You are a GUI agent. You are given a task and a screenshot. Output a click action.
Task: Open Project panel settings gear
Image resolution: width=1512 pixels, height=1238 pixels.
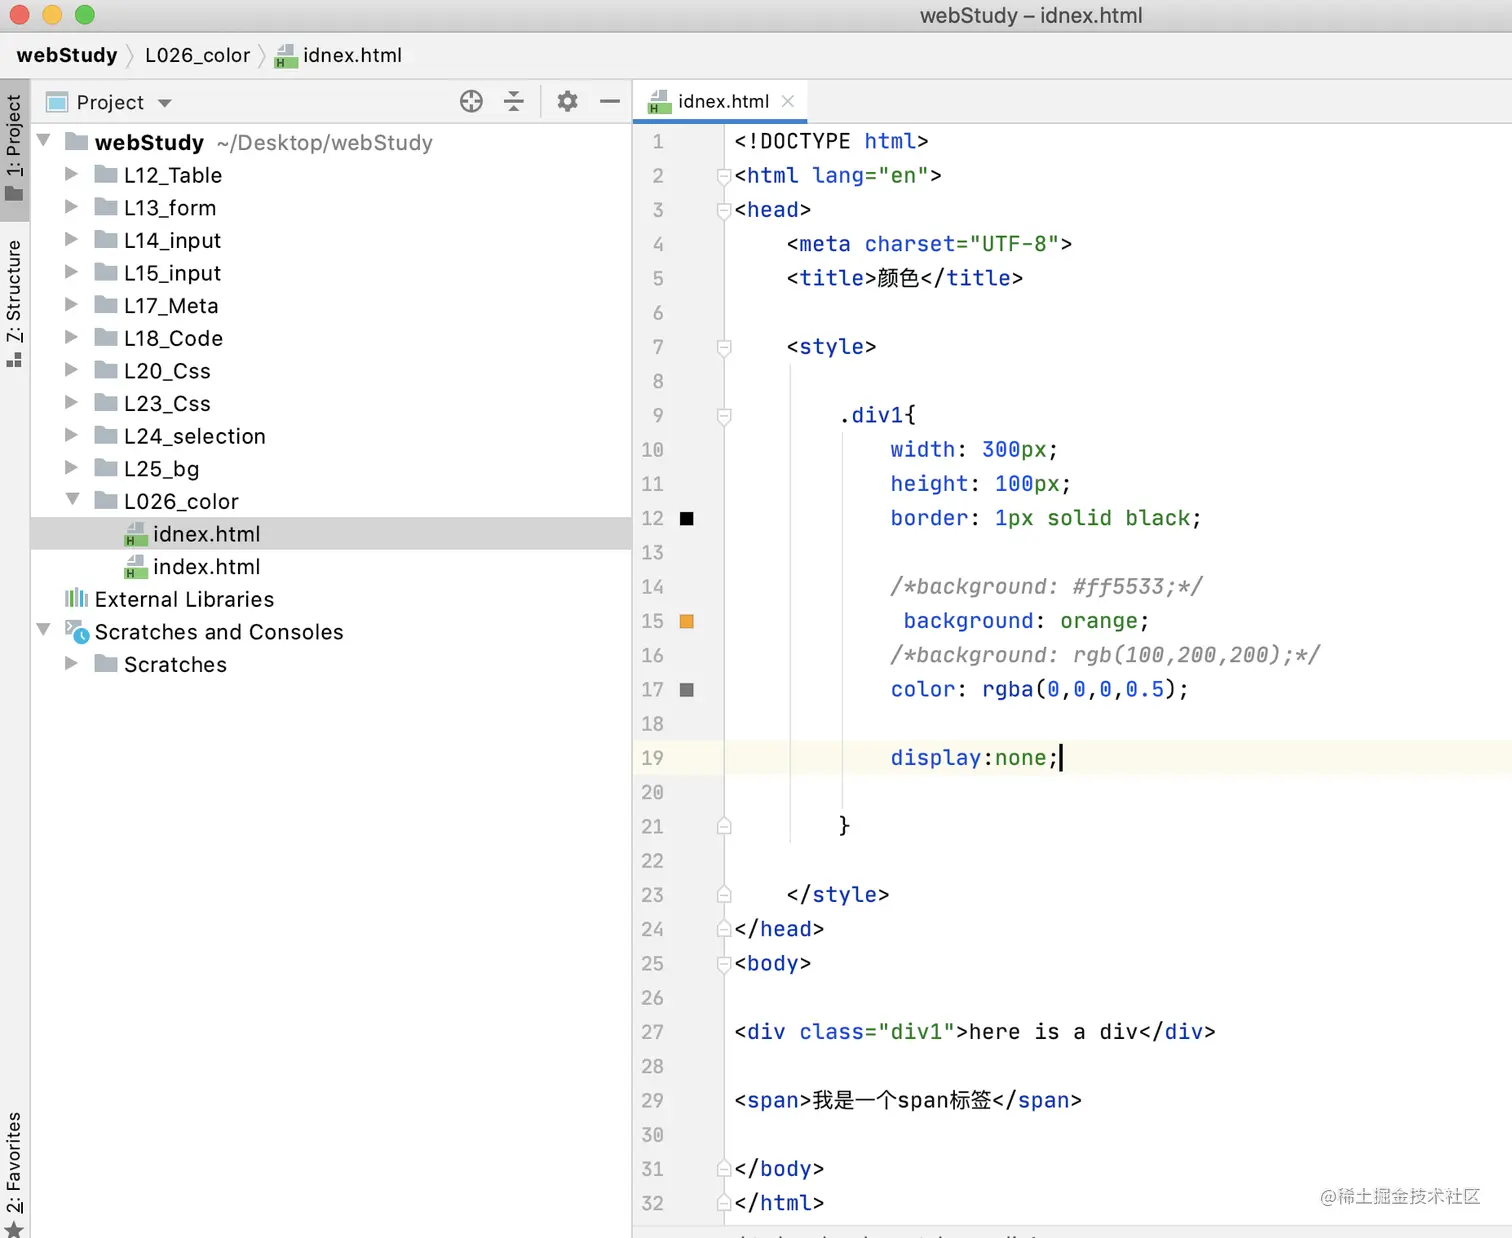point(567,102)
